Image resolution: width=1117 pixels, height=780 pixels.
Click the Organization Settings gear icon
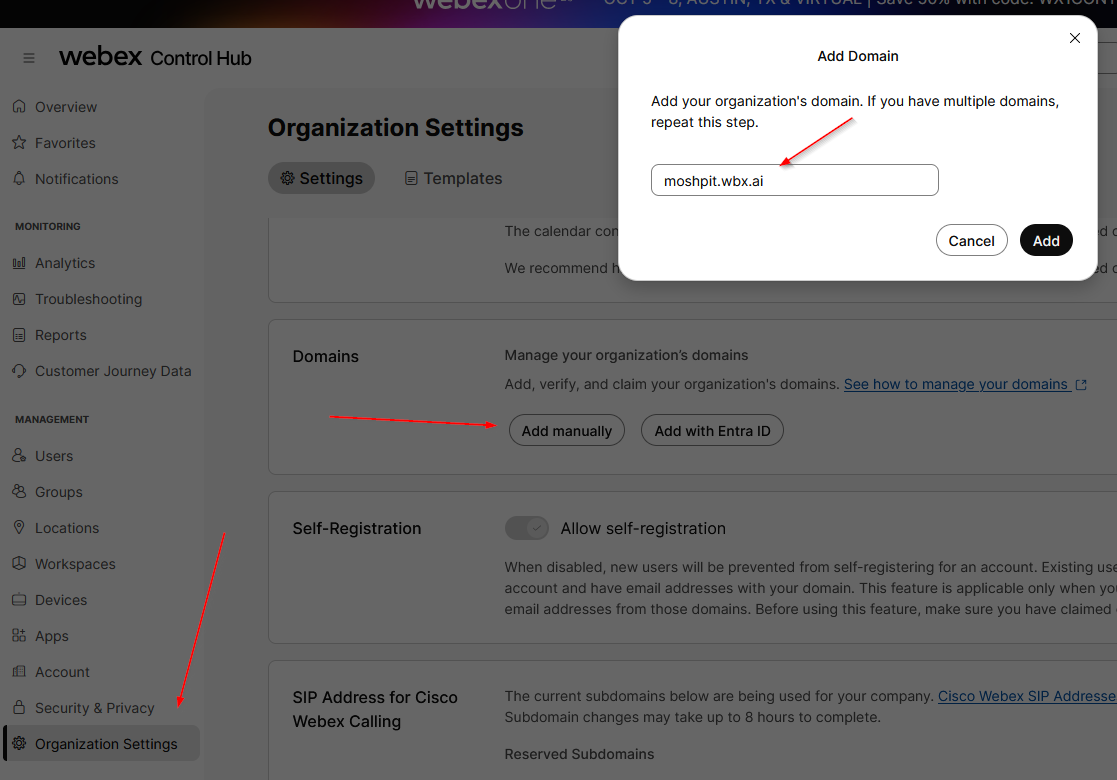tap(19, 743)
